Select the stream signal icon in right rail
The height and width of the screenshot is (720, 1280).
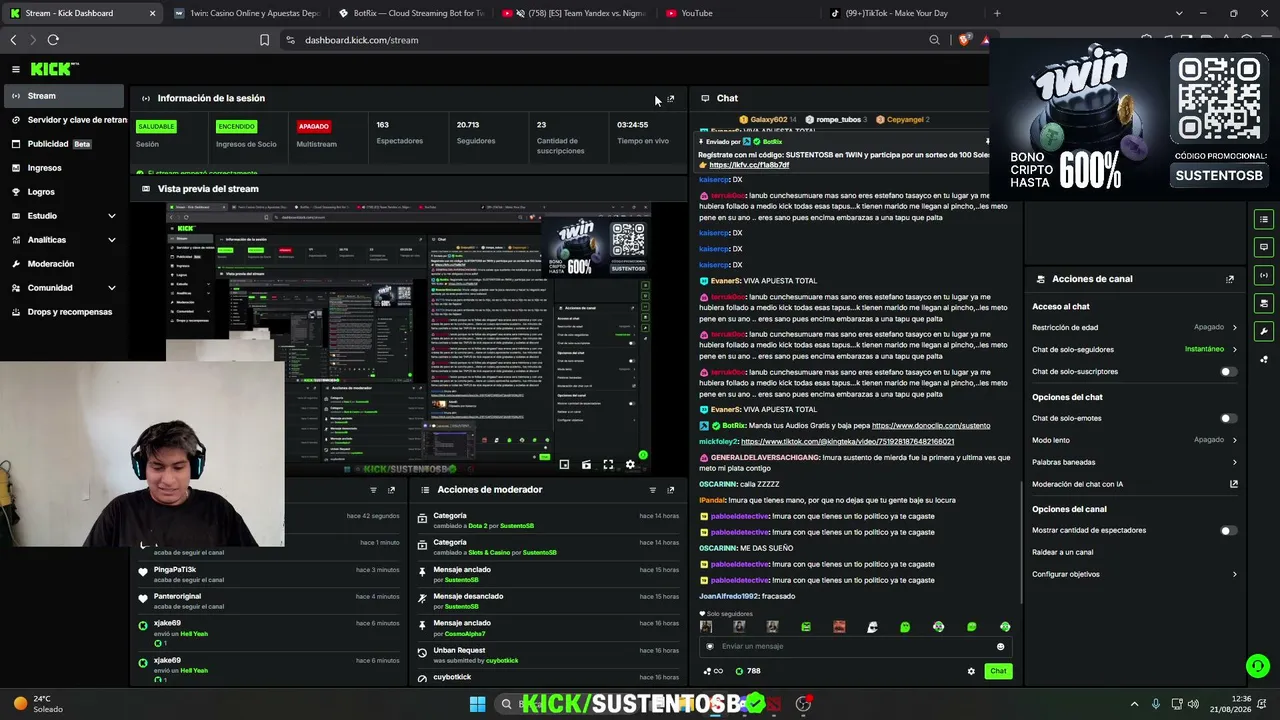coord(1264,275)
